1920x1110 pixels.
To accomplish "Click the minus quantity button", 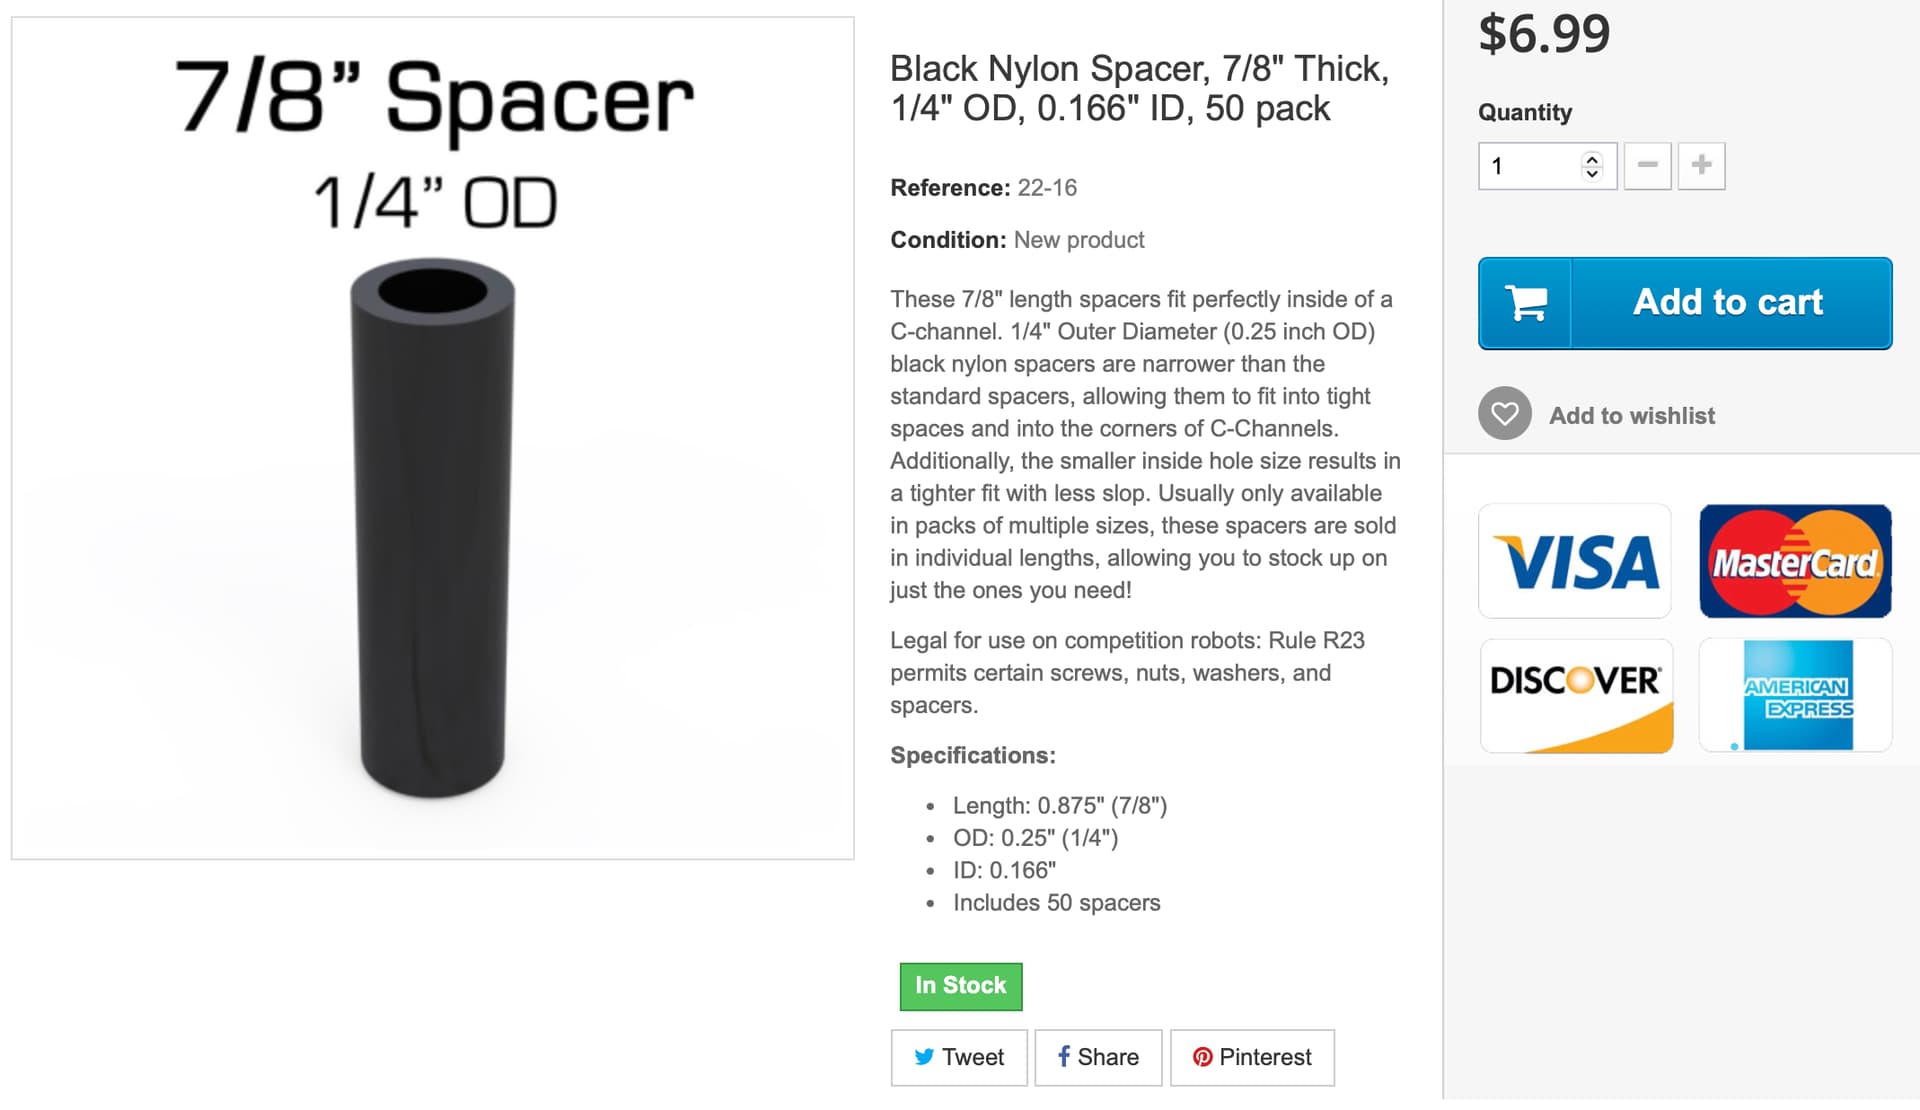I will [x=1647, y=165].
